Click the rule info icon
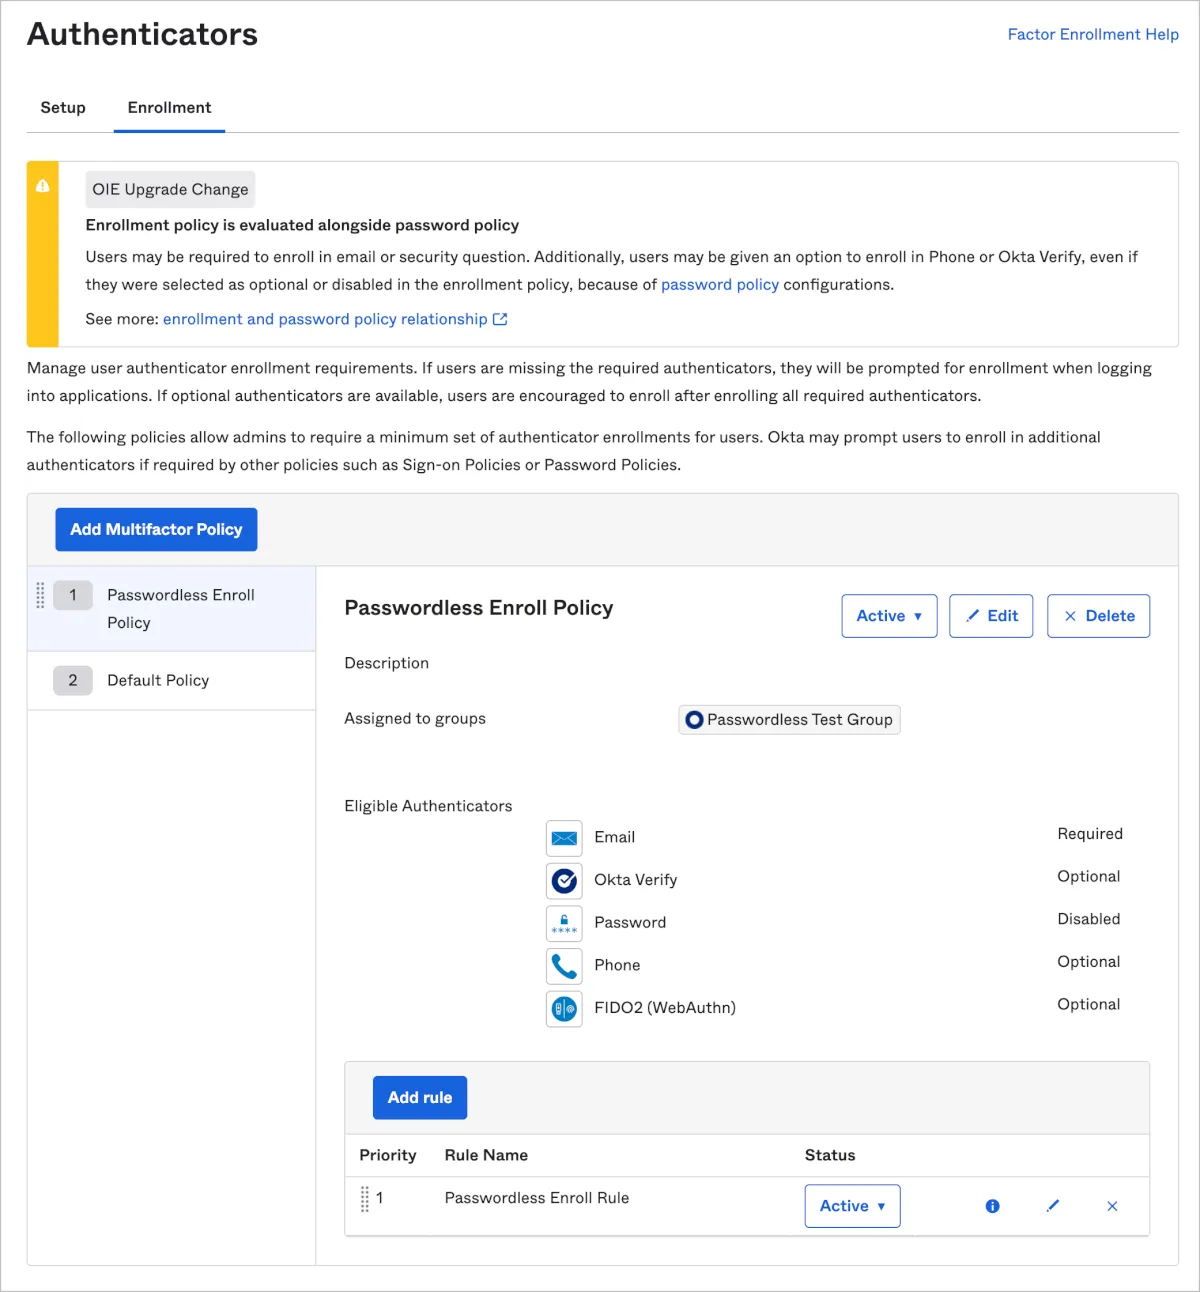Image resolution: width=1200 pixels, height=1292 pixels. [x=992, y=1206]
